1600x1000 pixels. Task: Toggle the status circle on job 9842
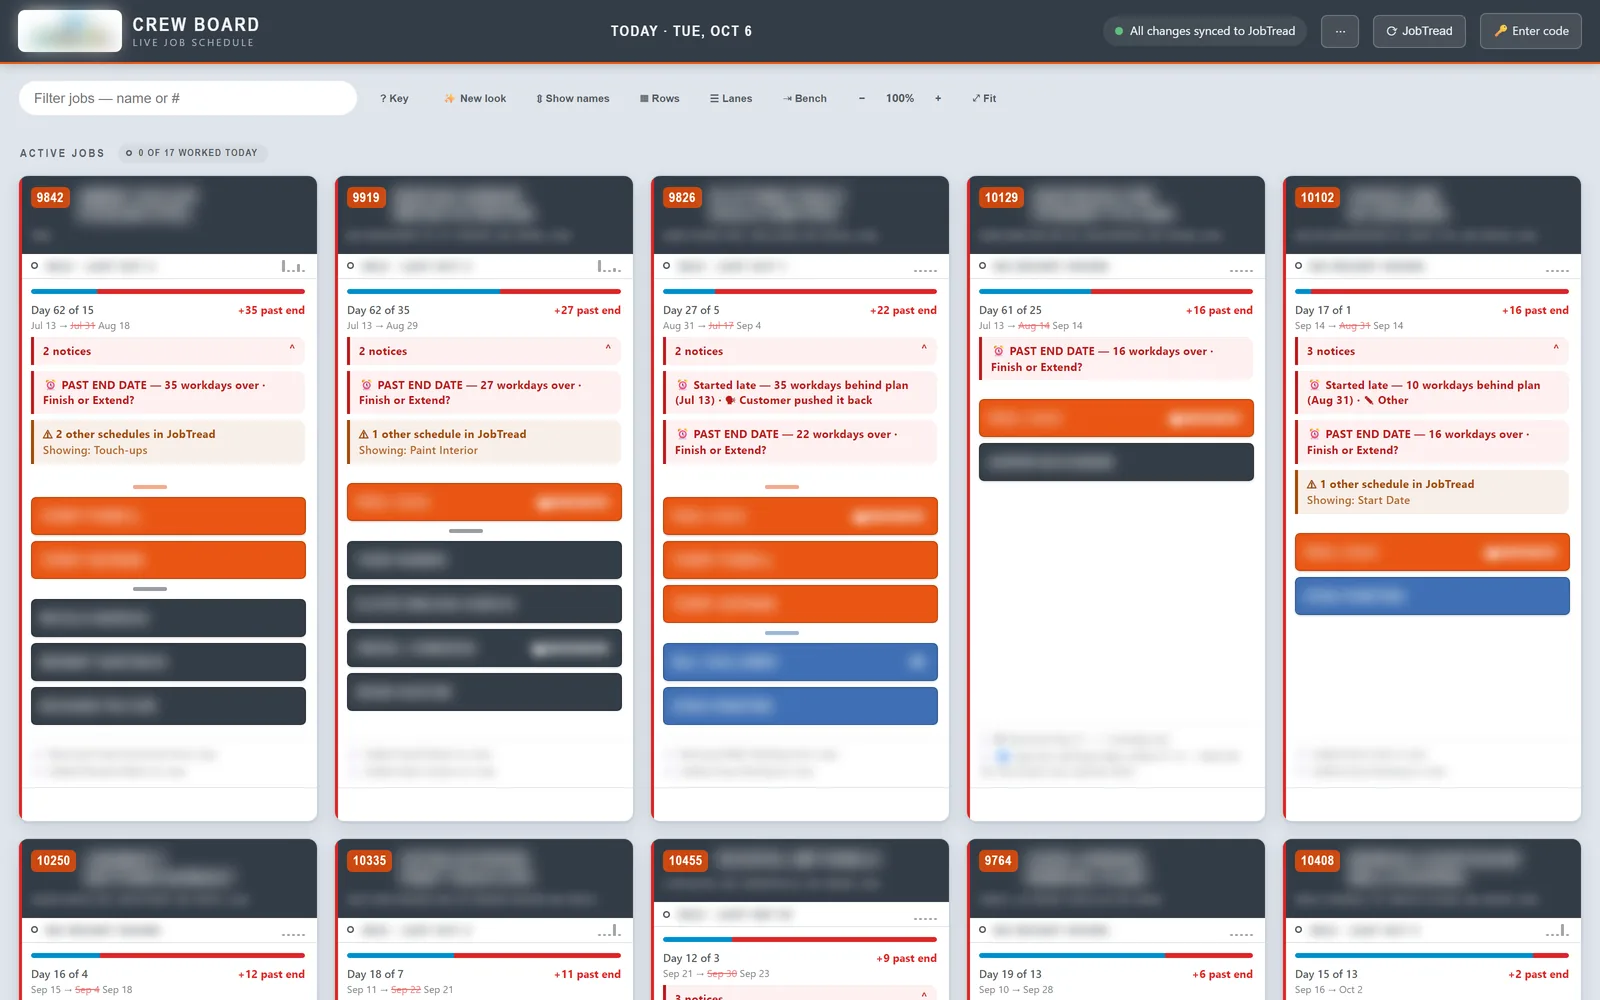(x=35, y=266)
